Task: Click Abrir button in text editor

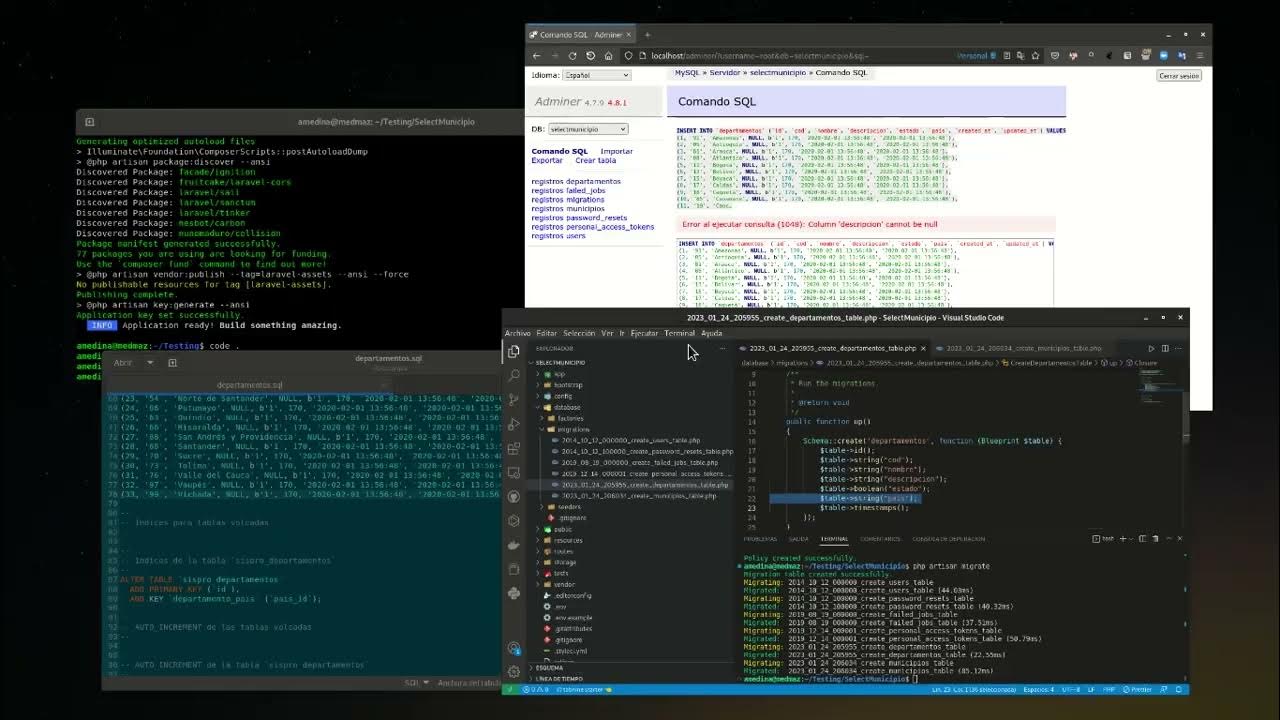Action: point(123,362)
